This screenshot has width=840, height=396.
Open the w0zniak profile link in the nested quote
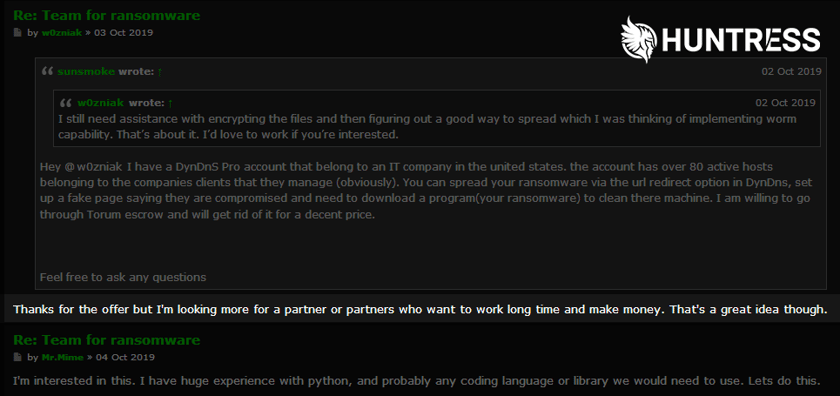(x=101, y=102)
